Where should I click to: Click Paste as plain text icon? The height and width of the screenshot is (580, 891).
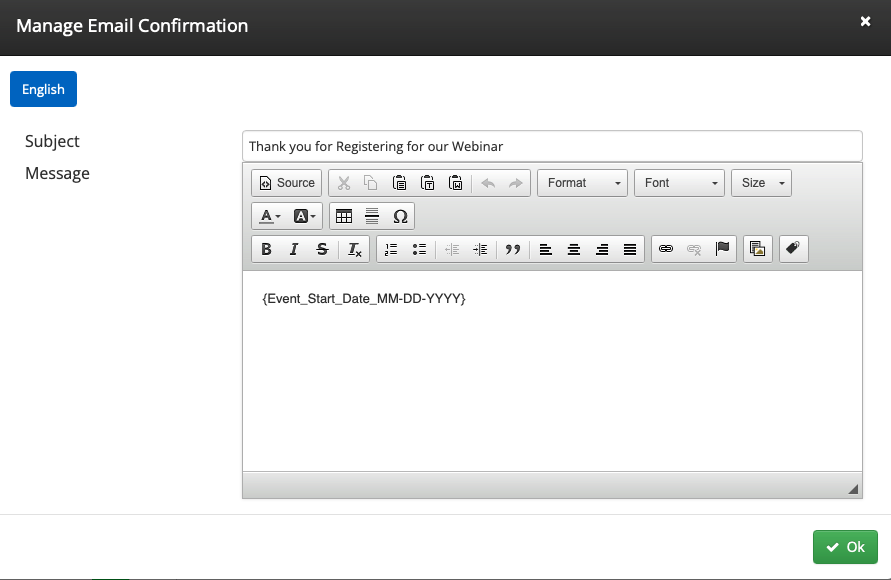[427, 183]
